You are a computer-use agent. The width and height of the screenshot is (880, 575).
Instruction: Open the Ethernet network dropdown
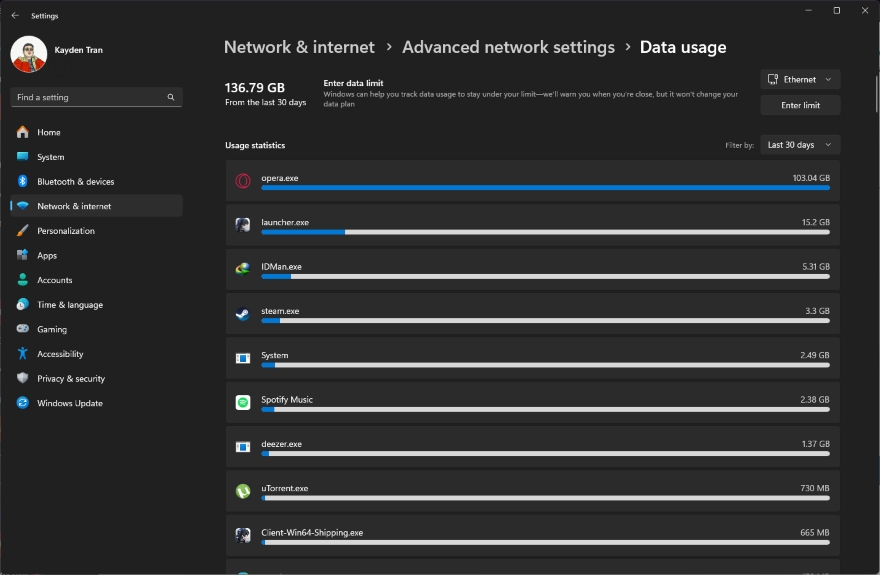(x=800, y=79)
